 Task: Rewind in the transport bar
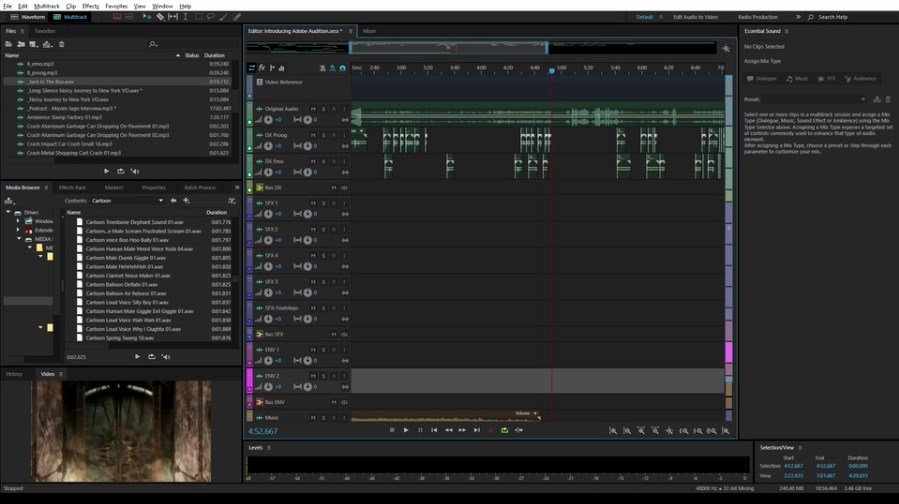pyautogui.click(x=448, y=430)
